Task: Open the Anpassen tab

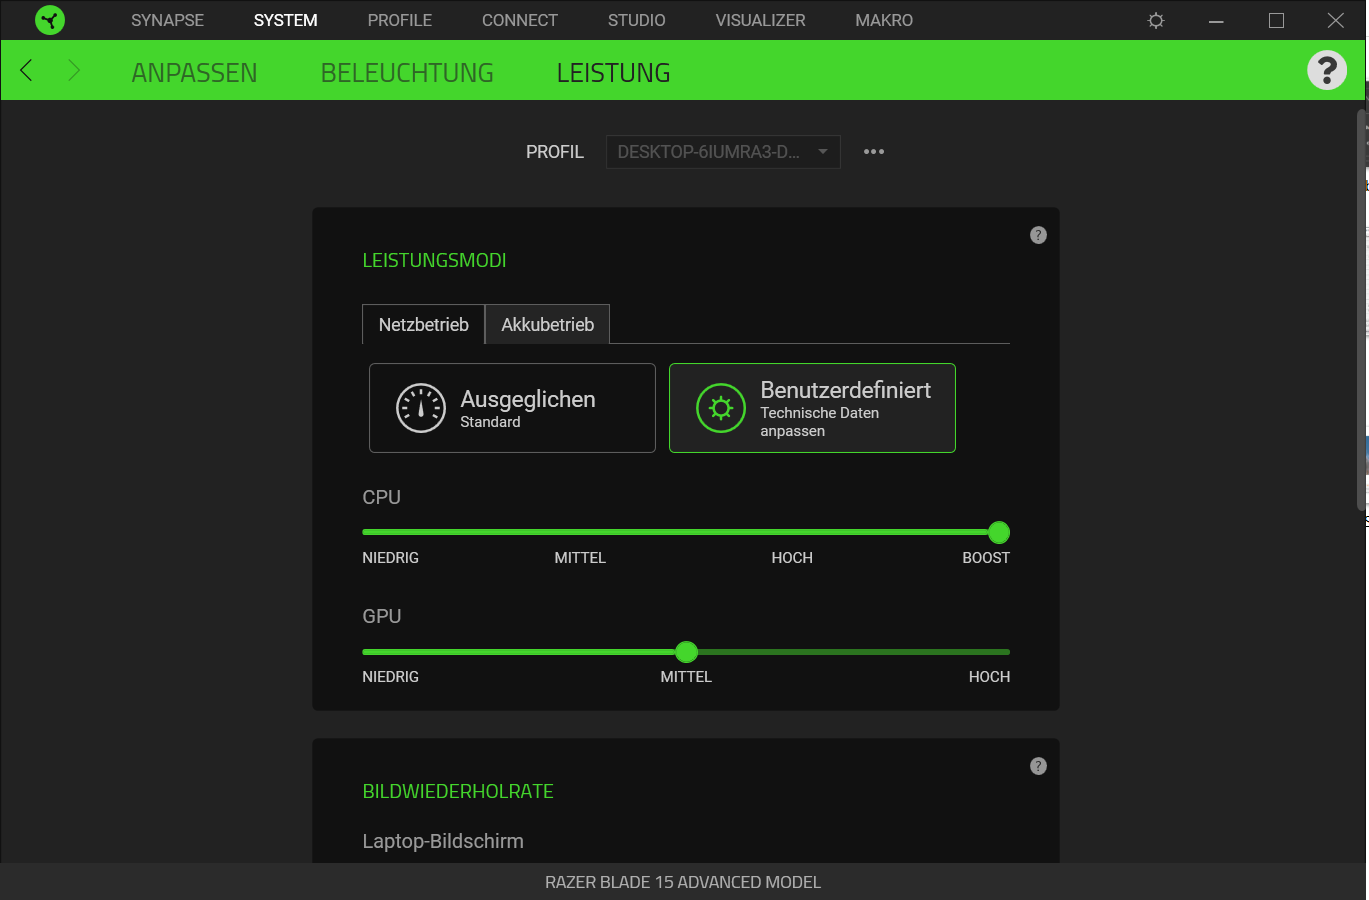Action: pos(194,73)
